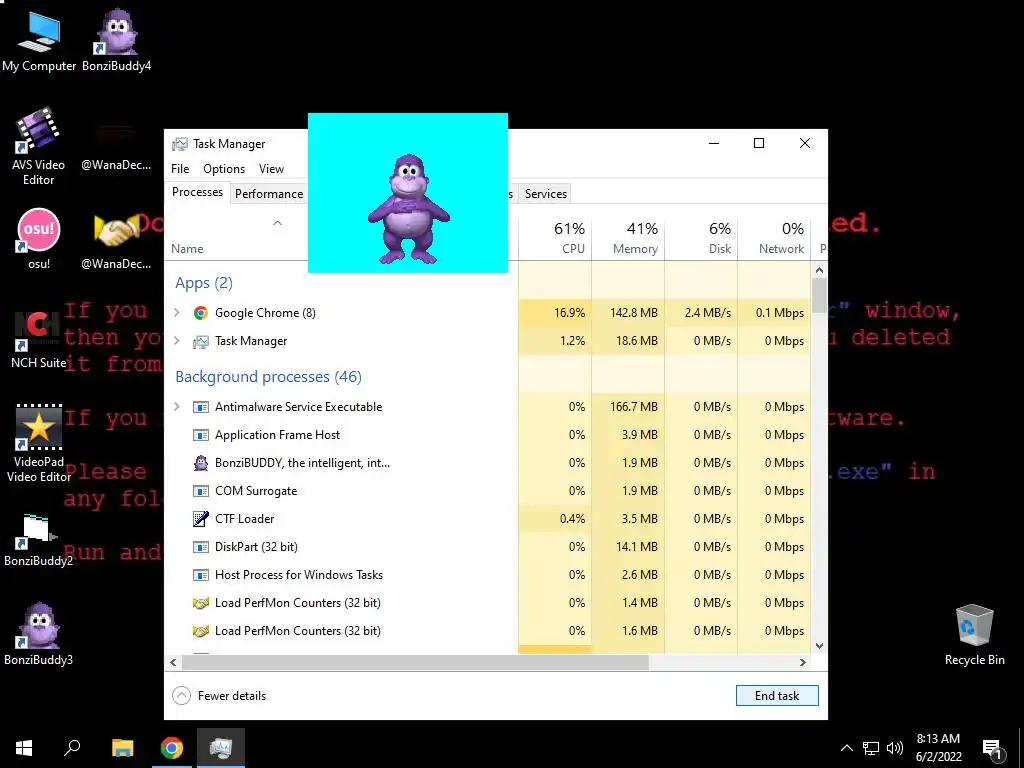
Task: Click the taskbar clock showing 8:13 AM
Action: [938, 748]
